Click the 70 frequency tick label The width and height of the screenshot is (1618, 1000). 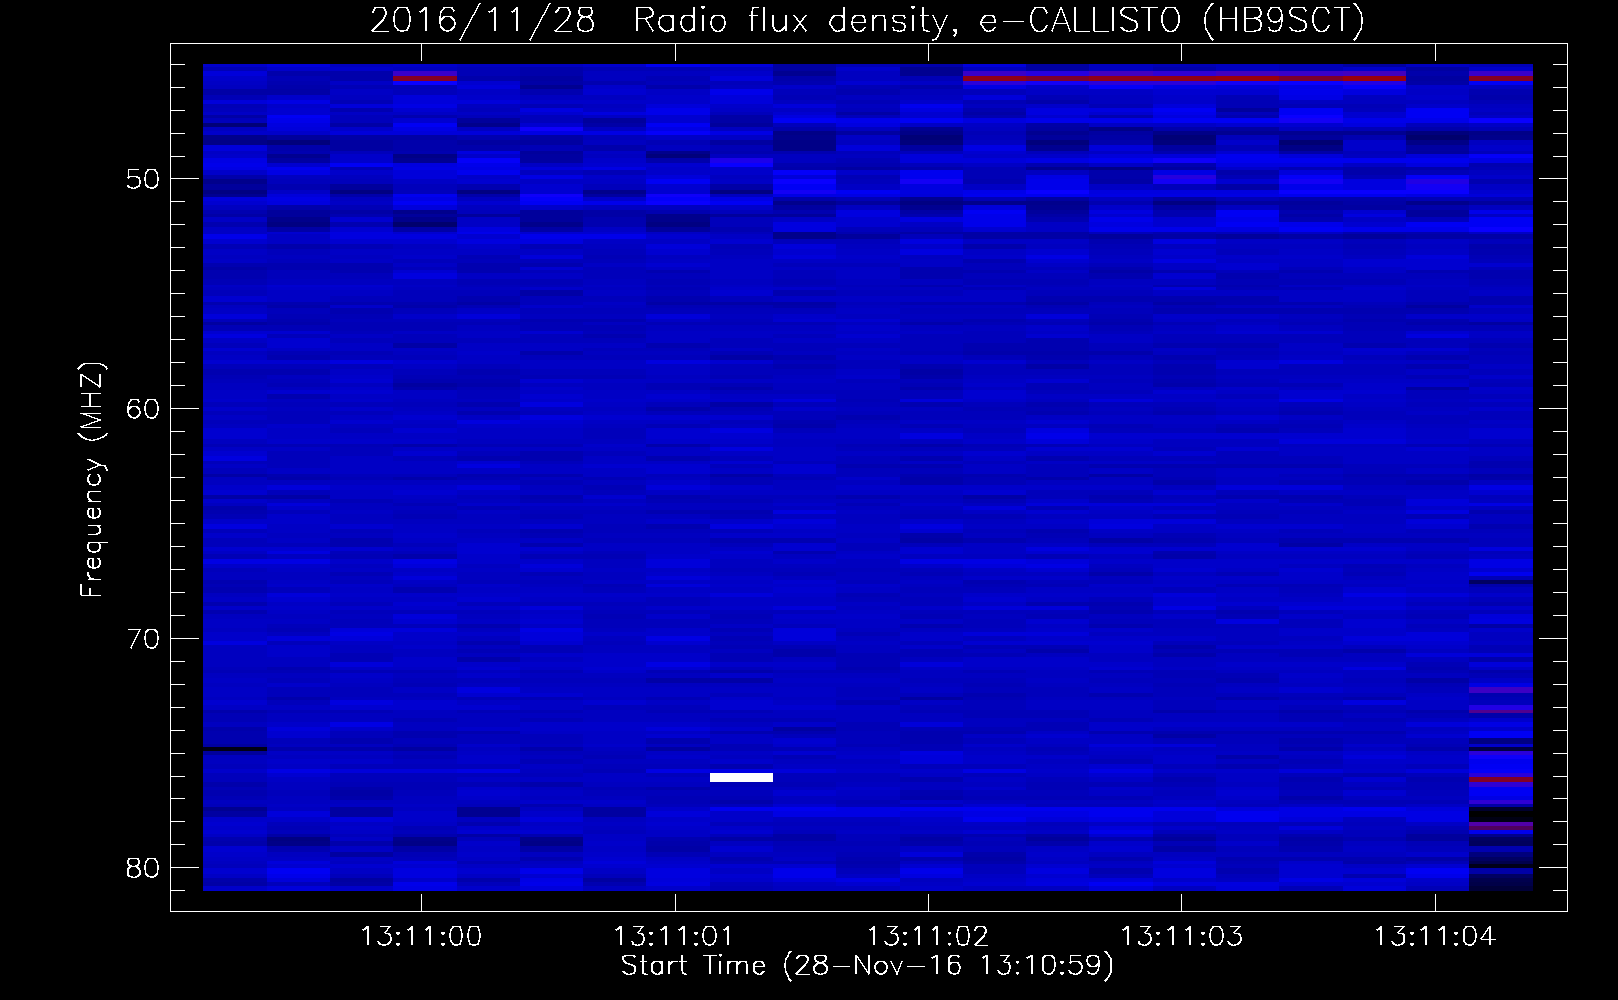click(143, 639)
